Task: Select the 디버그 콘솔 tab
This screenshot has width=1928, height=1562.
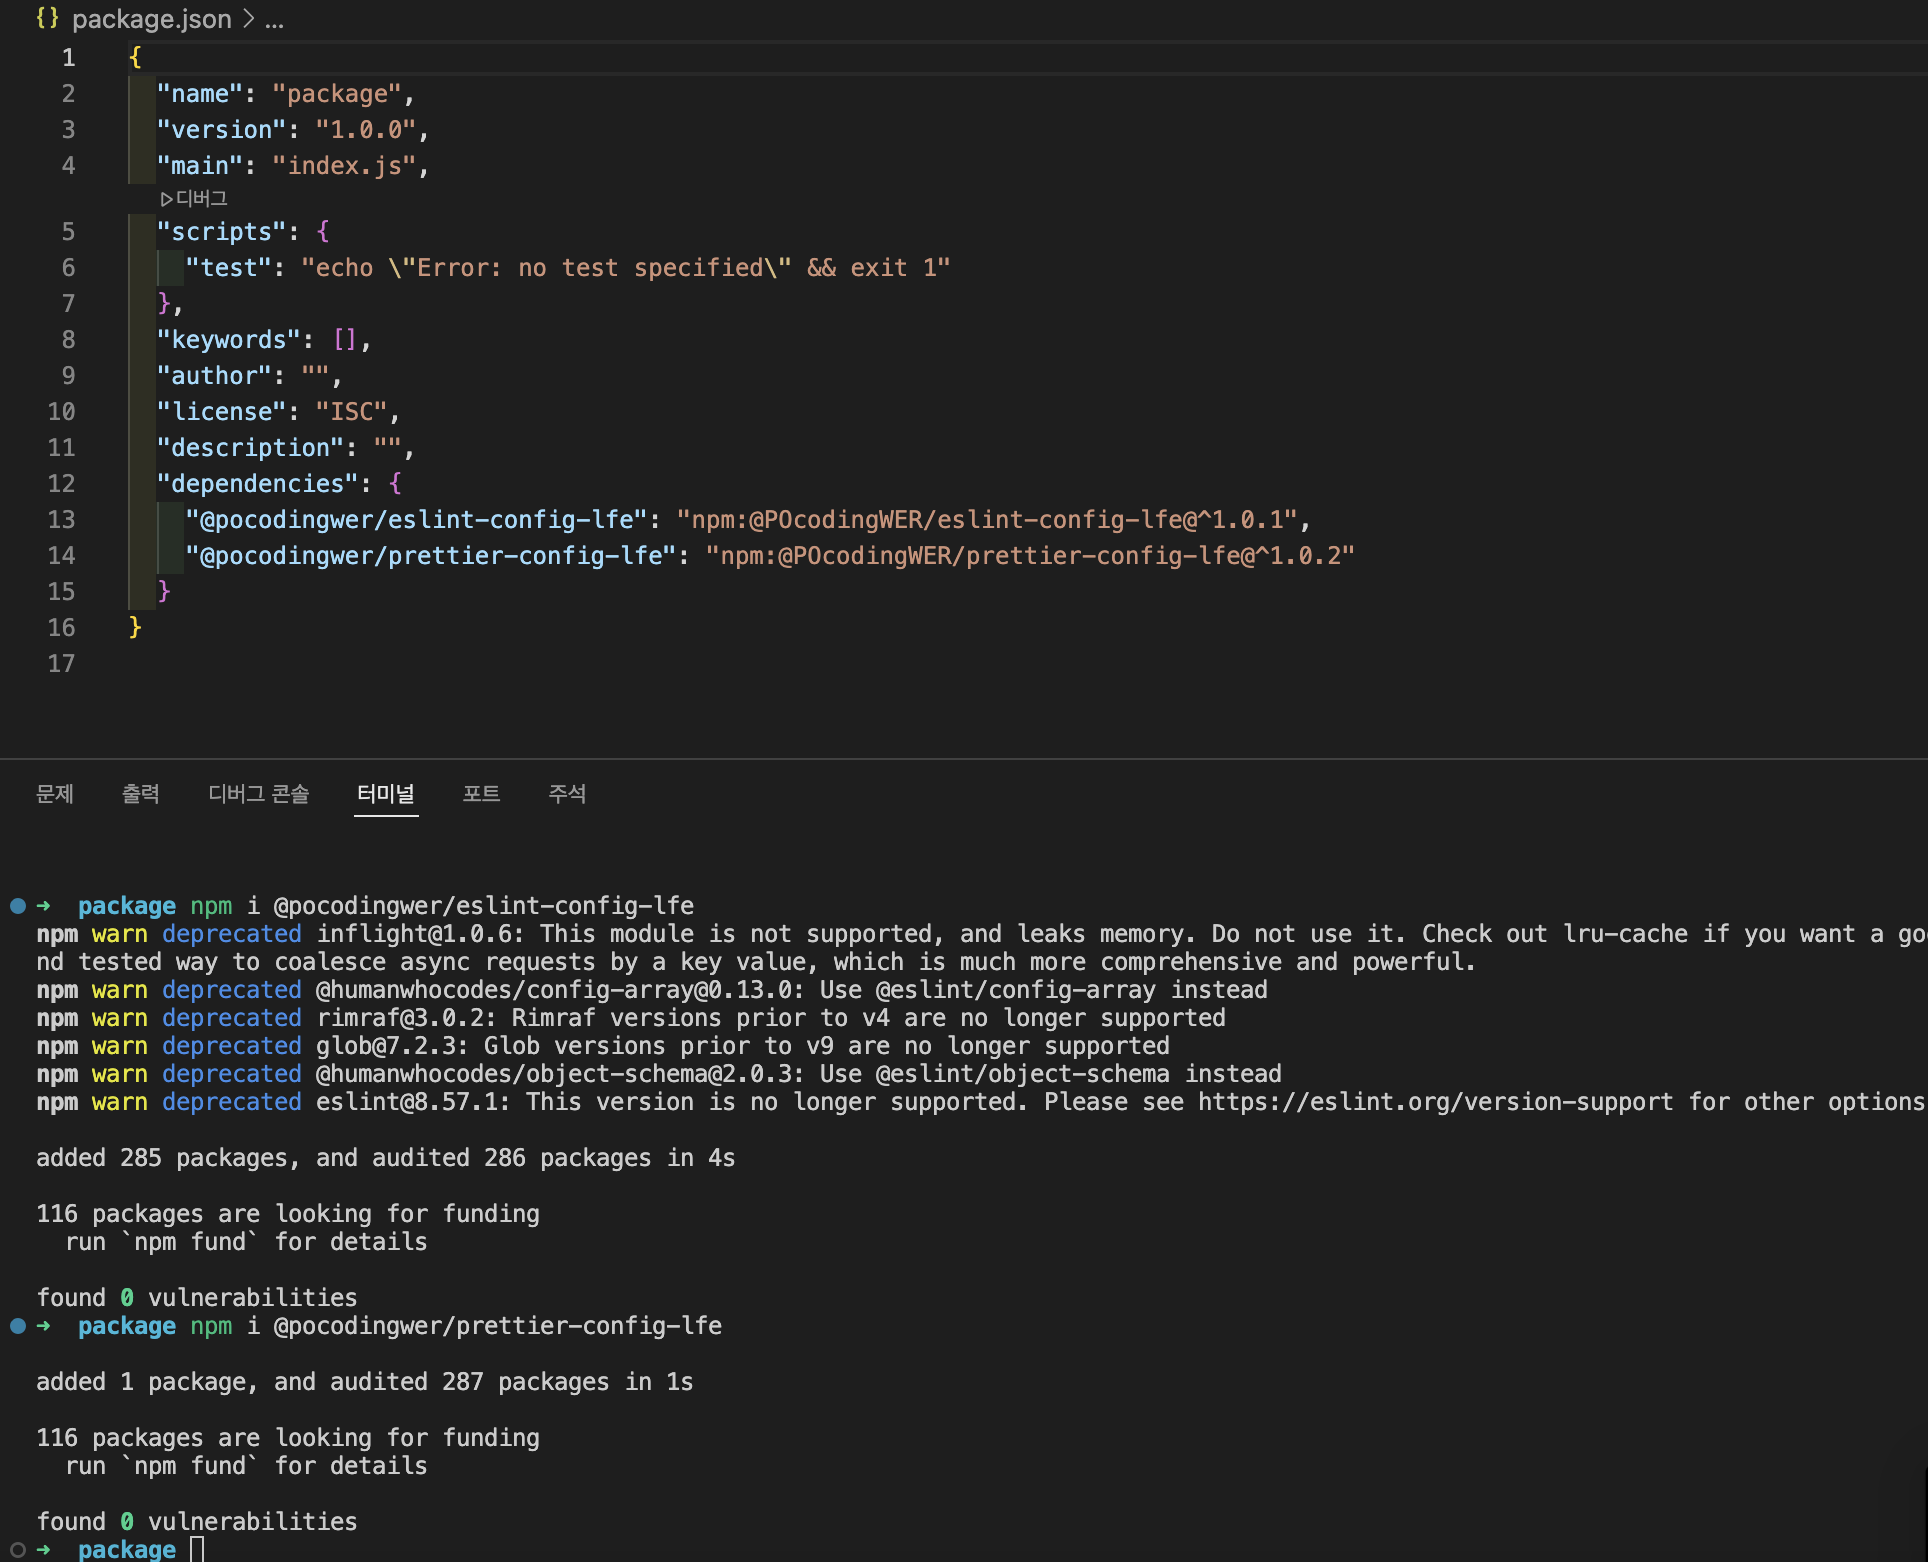Action: (x=258, y=794)
